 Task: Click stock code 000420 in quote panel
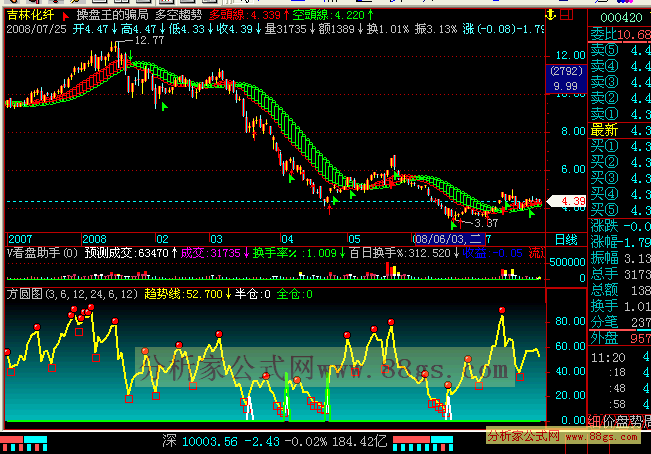coord(622,17)
